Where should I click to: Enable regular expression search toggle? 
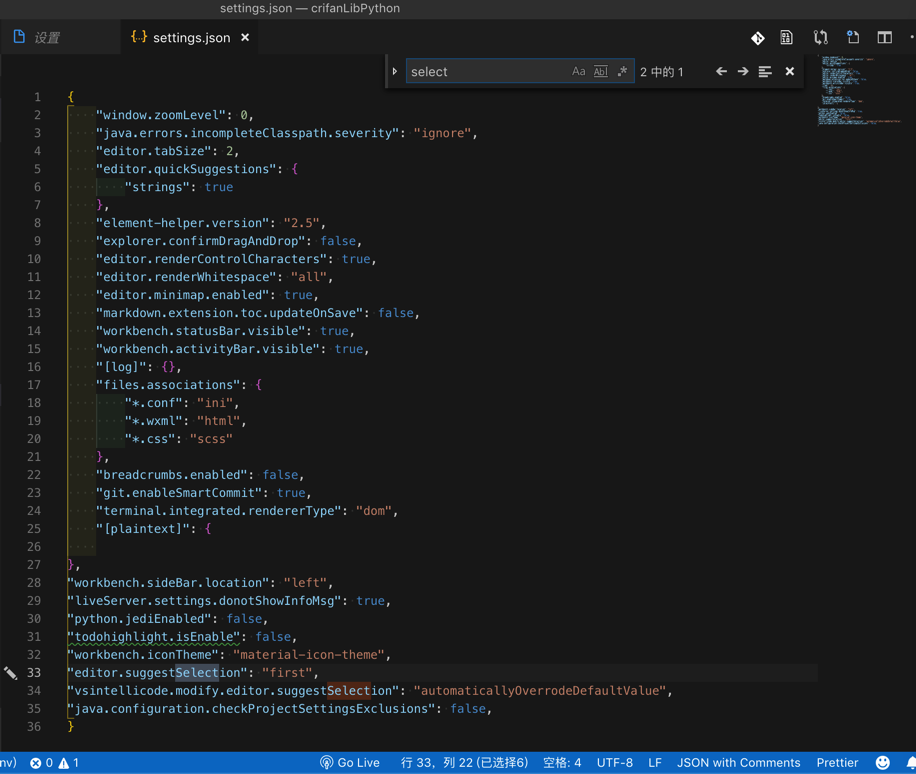coord(622,72)
